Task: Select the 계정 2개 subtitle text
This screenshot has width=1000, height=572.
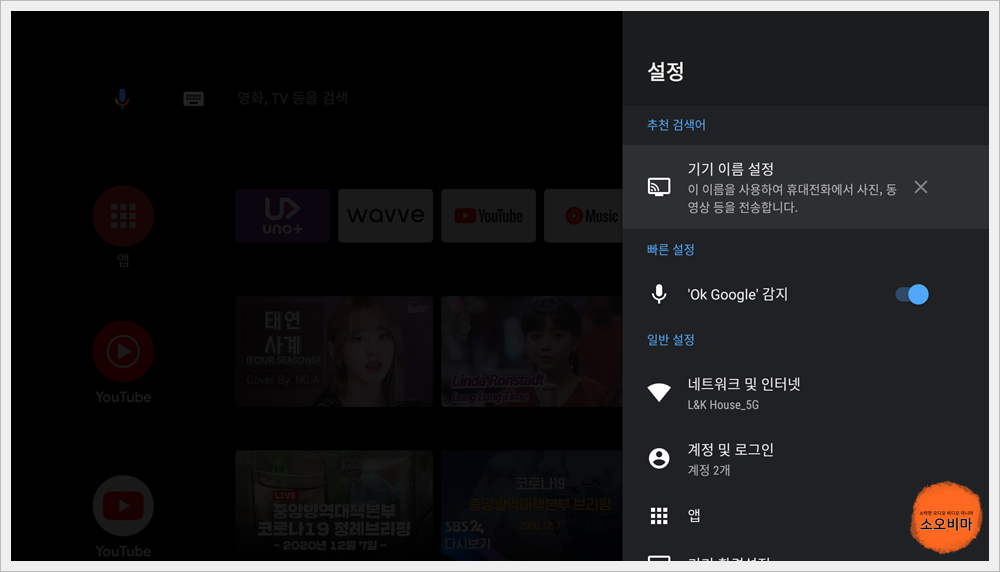Action: point(709,471)
